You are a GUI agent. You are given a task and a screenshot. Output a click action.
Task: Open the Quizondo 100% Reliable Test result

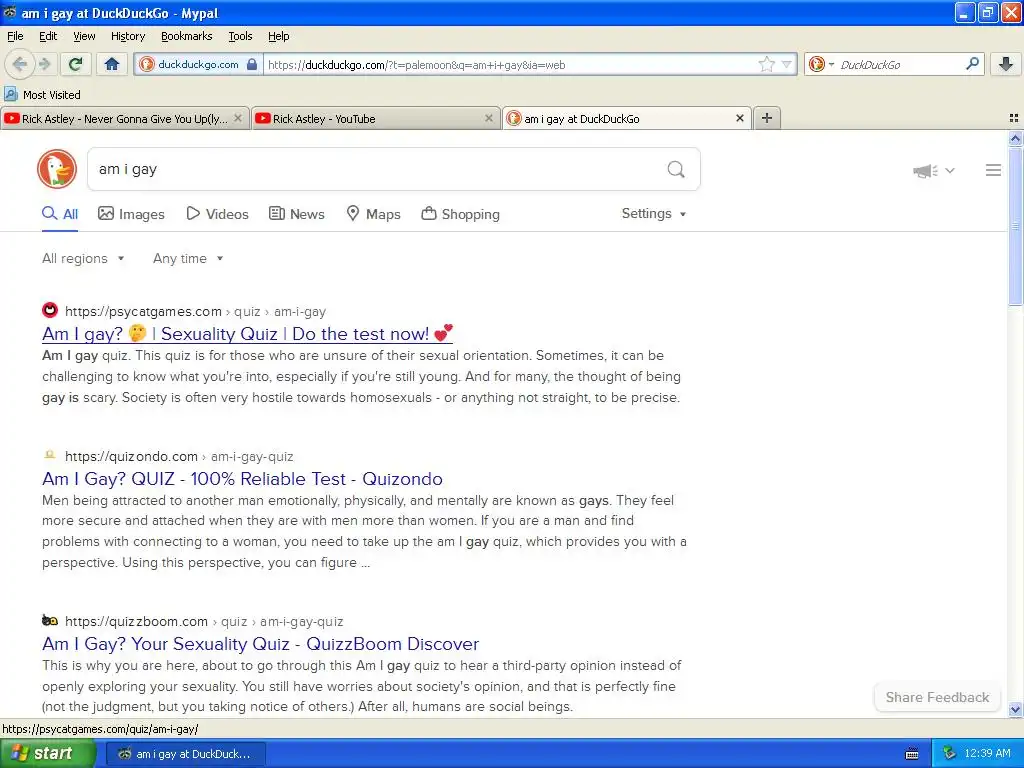coord(242,479)
